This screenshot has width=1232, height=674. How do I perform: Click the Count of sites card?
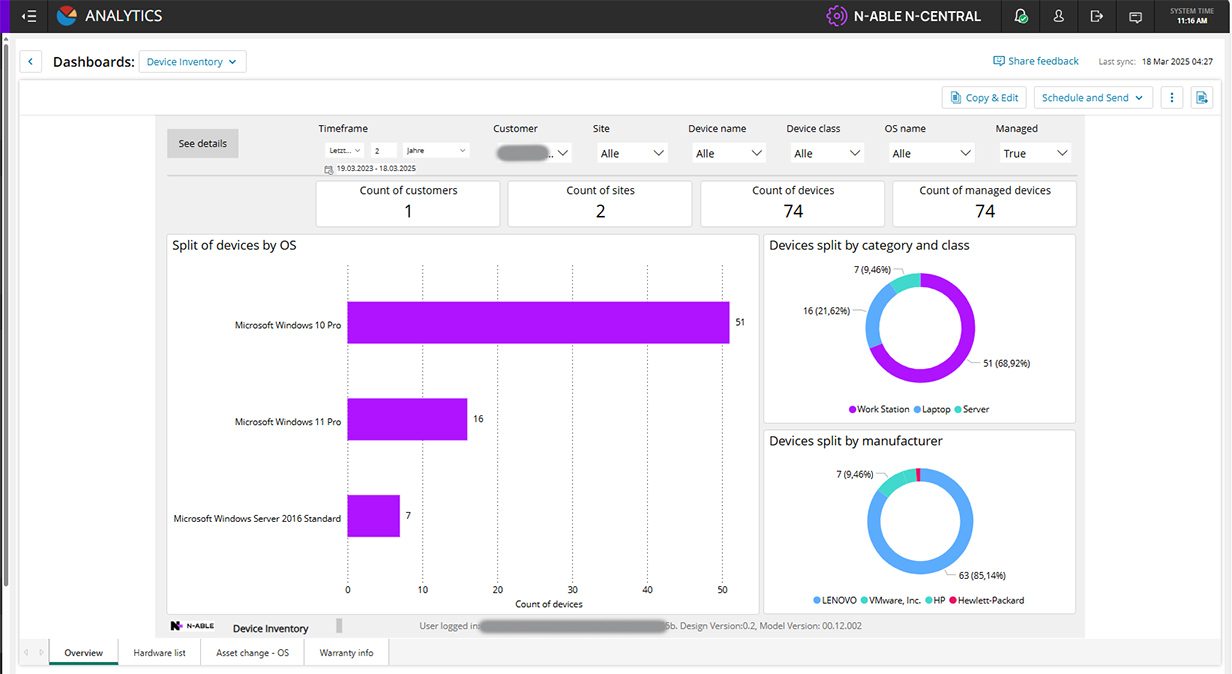tap(600, 203)
